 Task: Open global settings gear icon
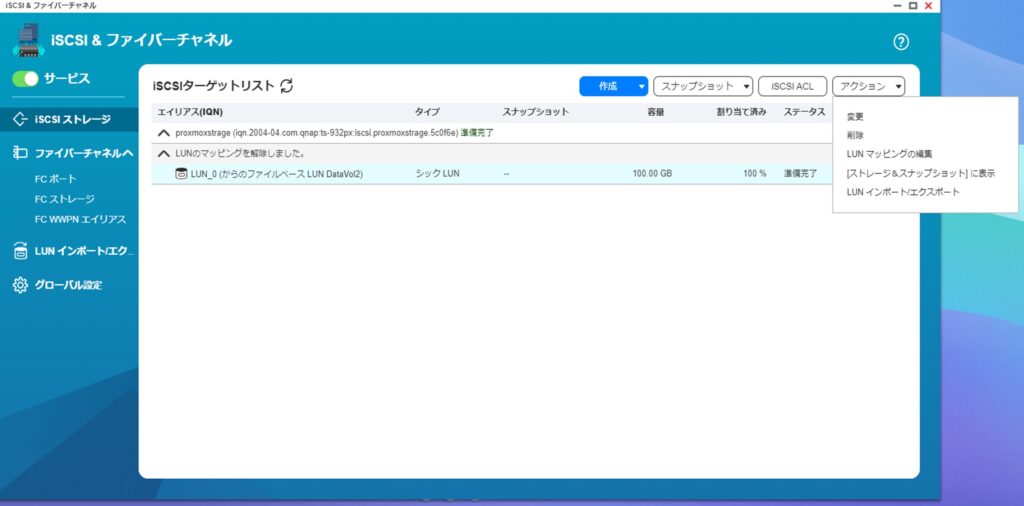point(20,285)
